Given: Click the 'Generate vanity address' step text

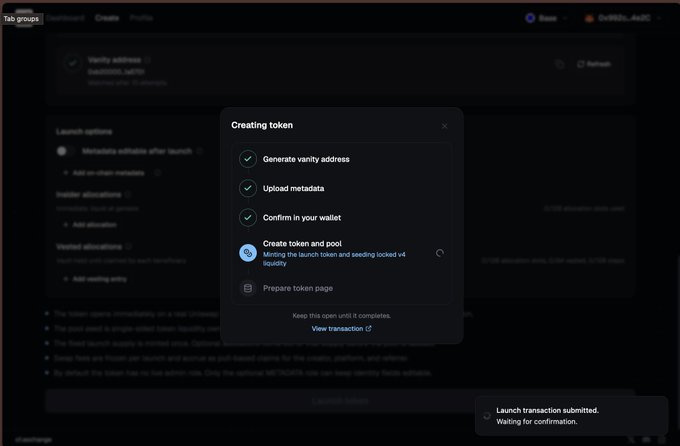Looking at the screenshot, I should click(306, 159).
